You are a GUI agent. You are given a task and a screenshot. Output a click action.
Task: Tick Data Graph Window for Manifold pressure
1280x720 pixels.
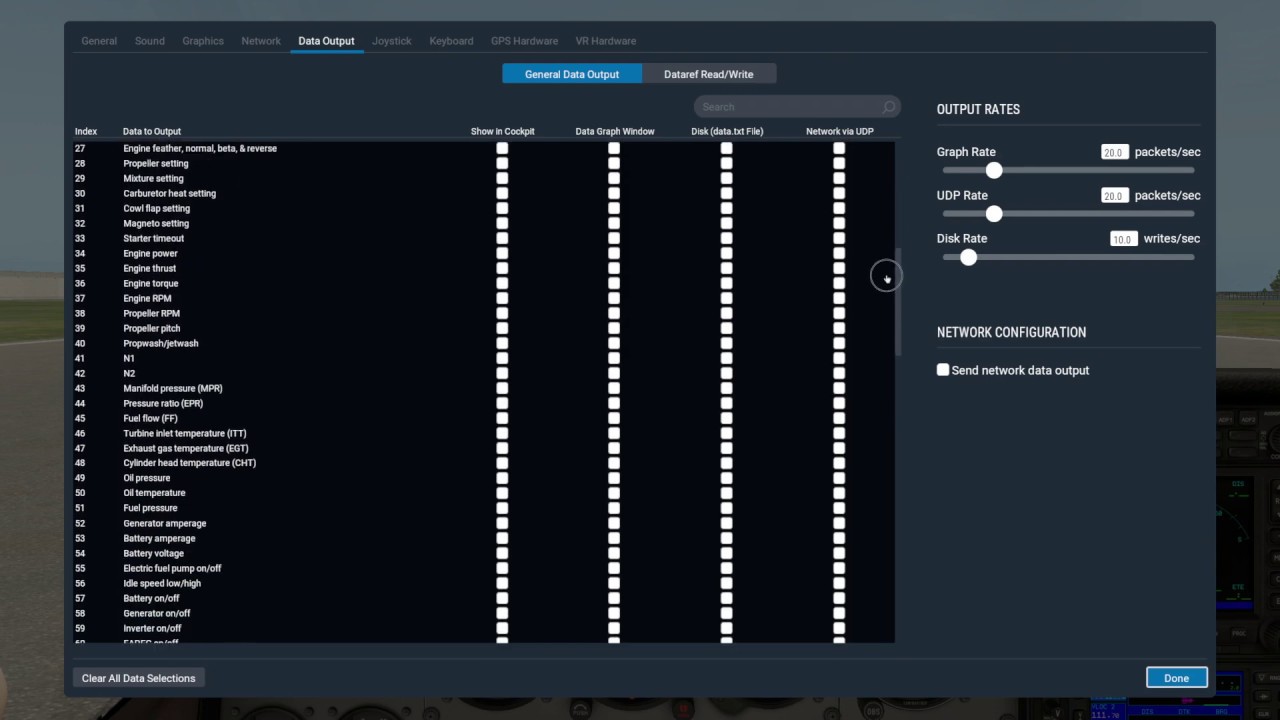click(x=614, y=388)
